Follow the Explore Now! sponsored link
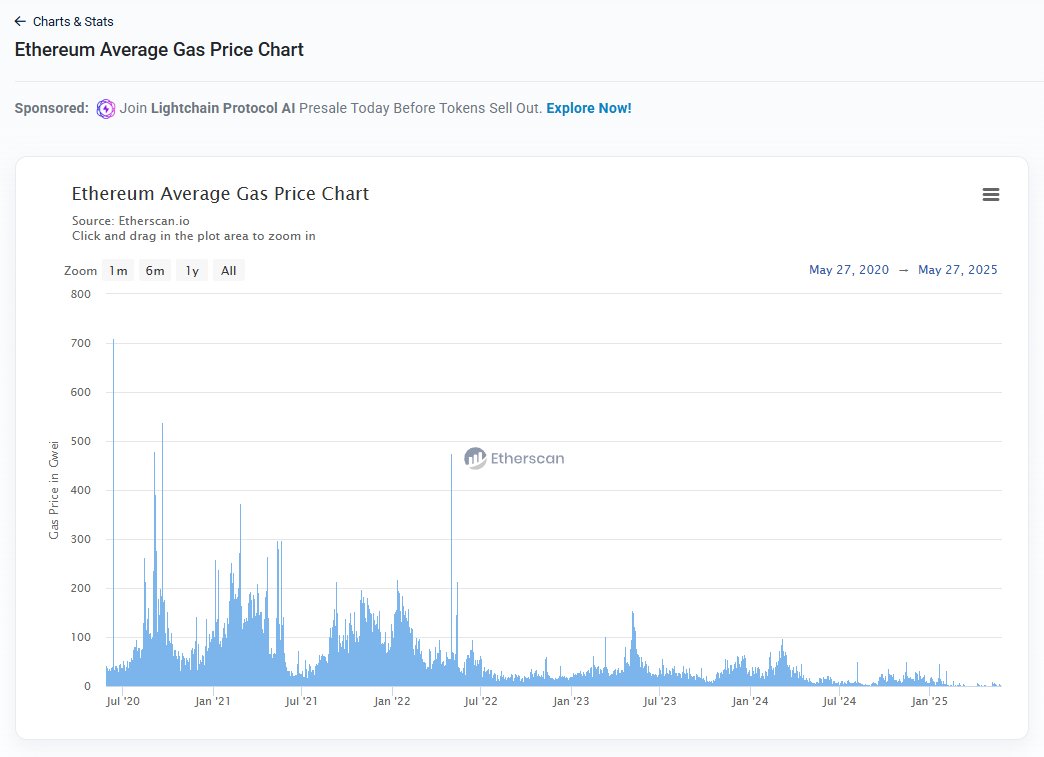Image resolution: width=1044 pixels, height=757 pixels. coord(588,108)
